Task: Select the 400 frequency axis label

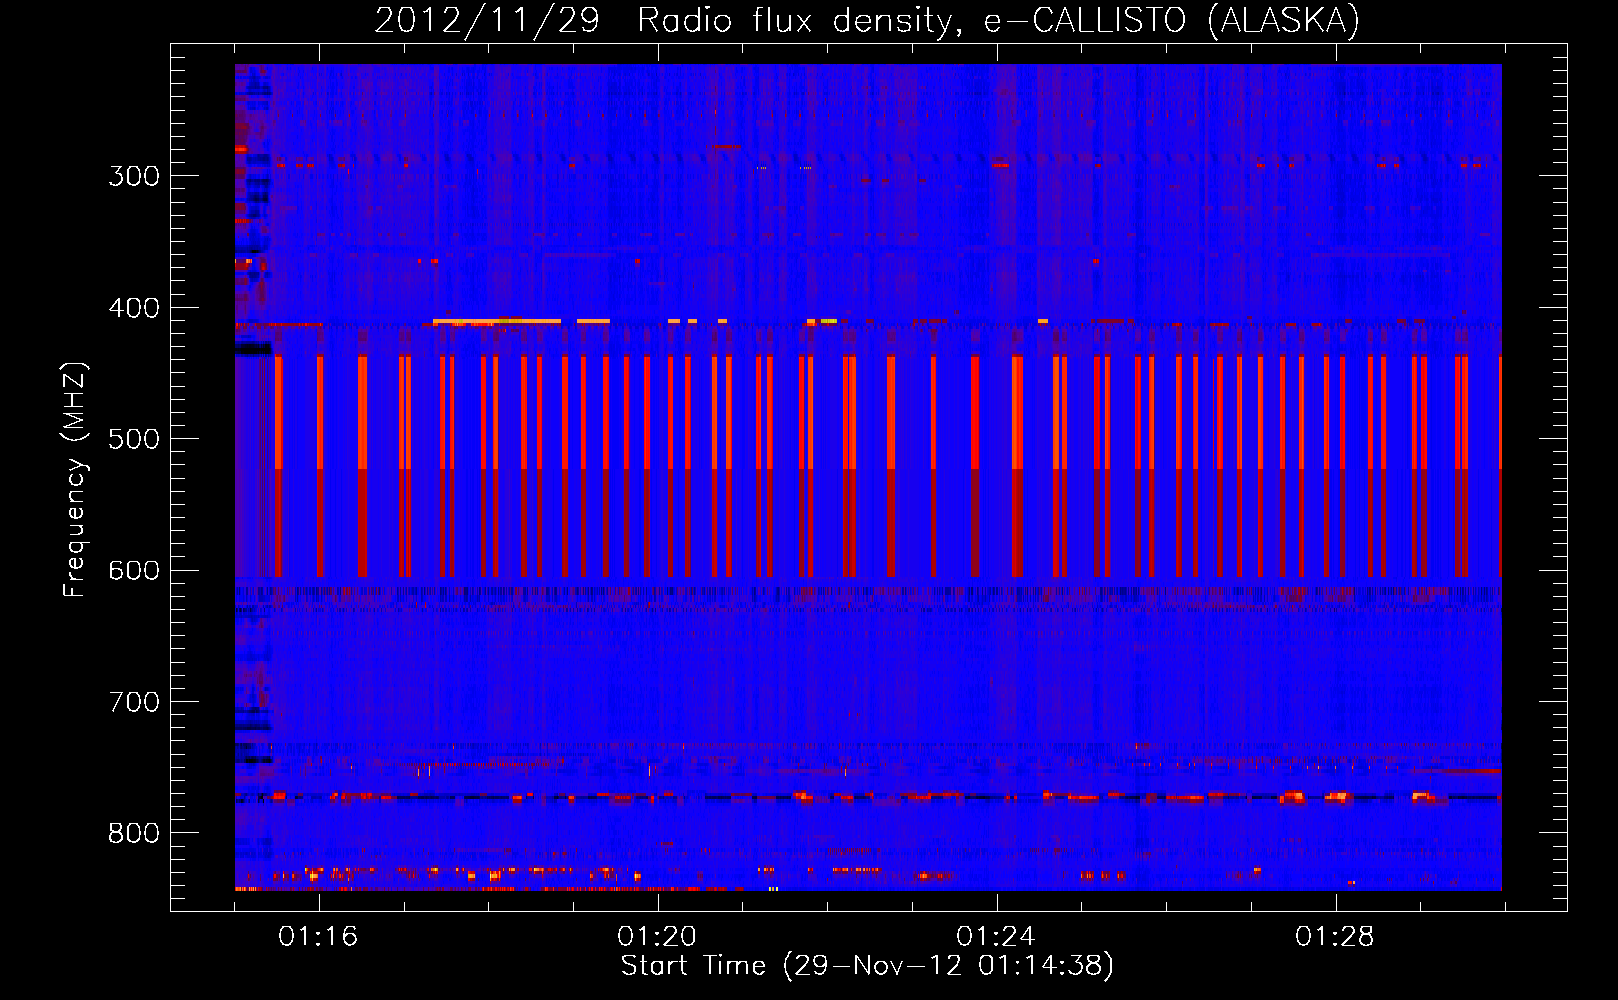Action: (x=134, y=308)
